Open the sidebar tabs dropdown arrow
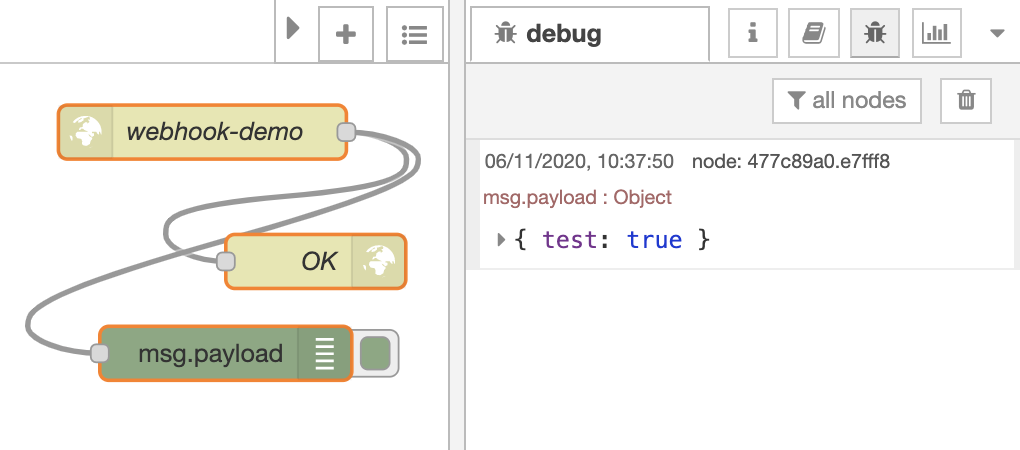 (x=996, y=34)
